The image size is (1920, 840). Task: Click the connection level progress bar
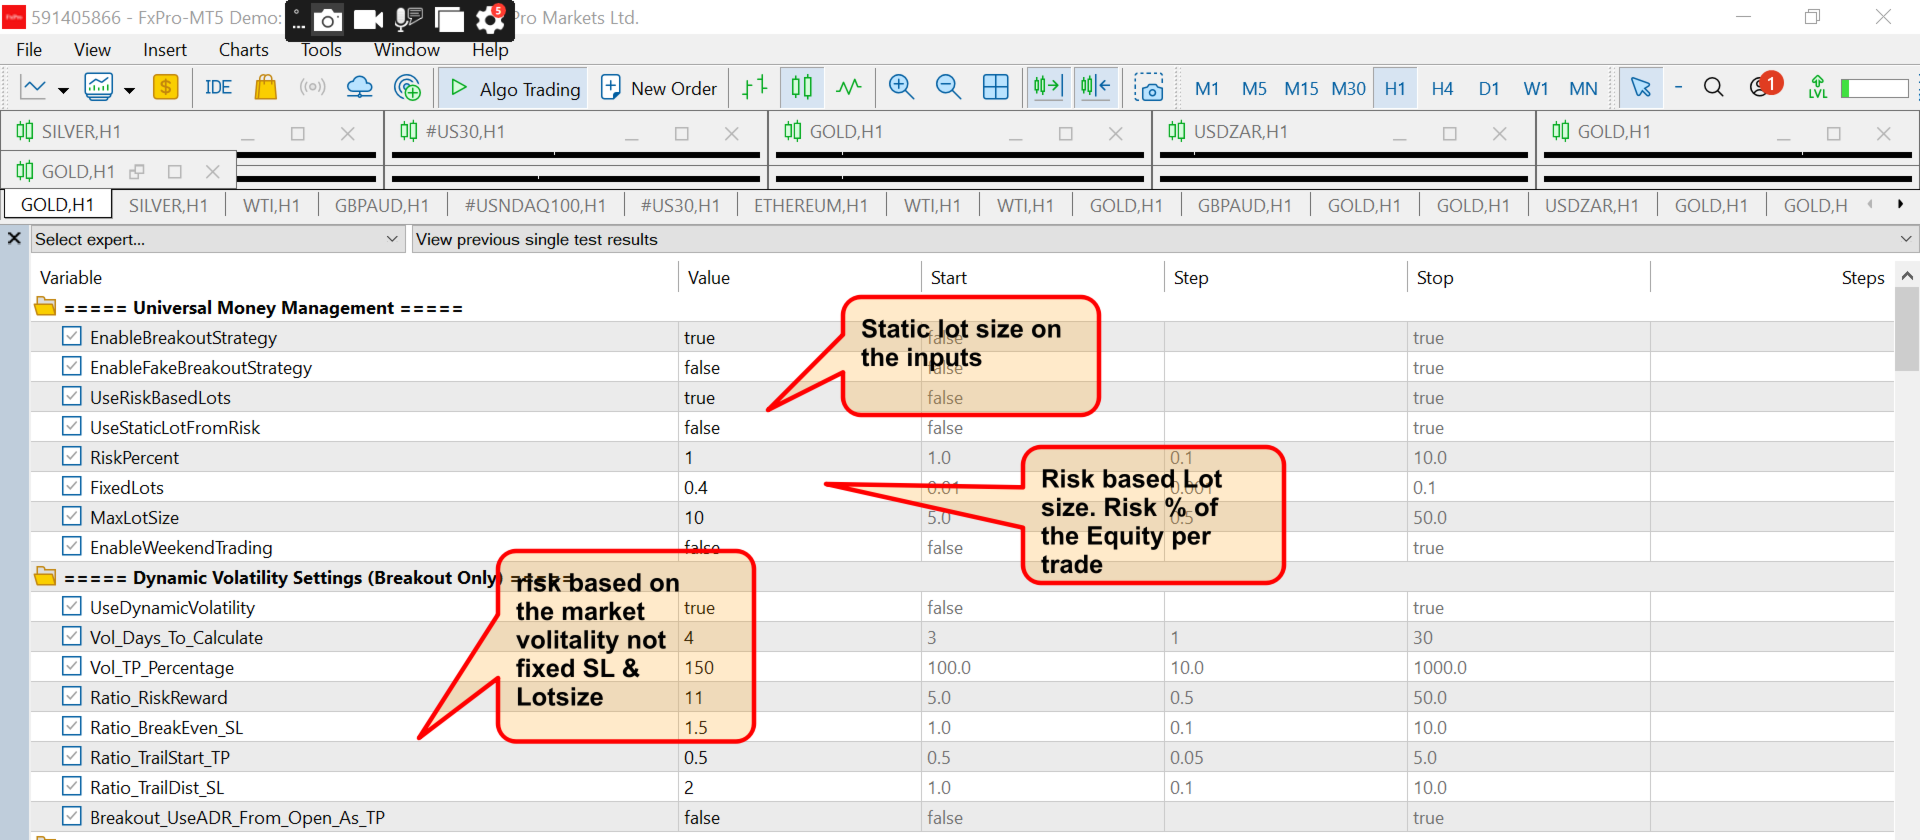coord(1875,88)
